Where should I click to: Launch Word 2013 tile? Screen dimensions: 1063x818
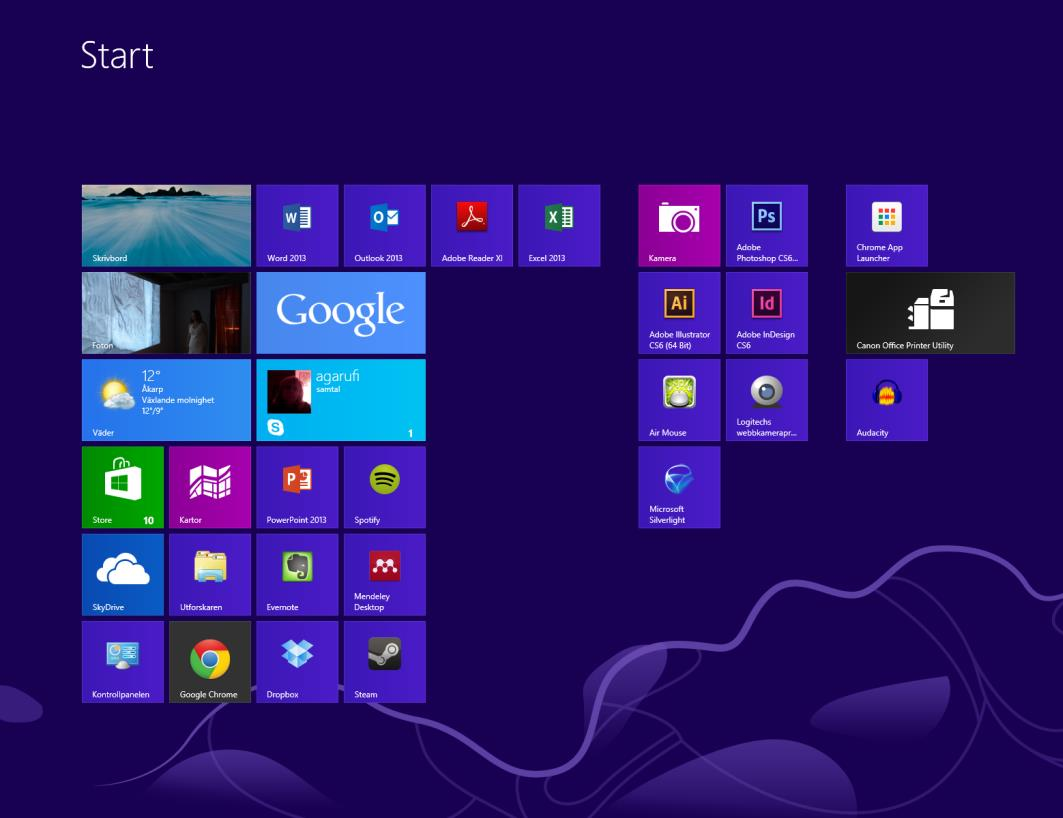coord(297,226)
